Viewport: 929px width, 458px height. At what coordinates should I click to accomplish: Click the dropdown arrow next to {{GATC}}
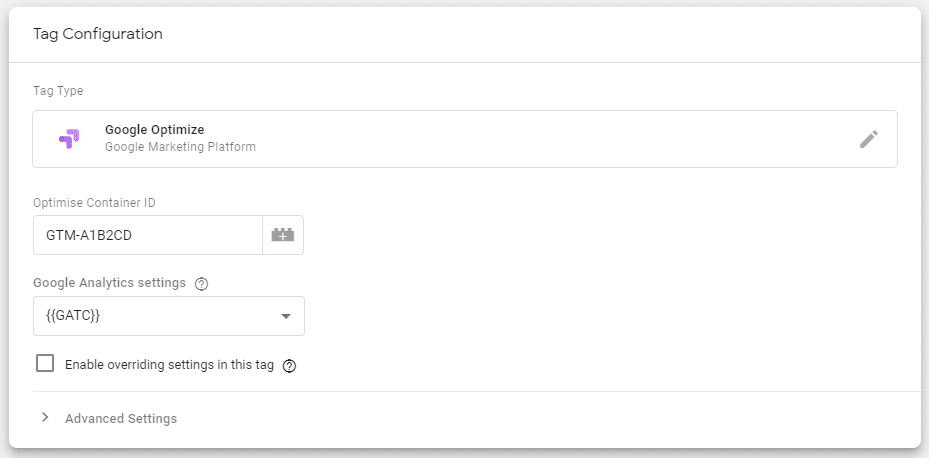pos(286,316)
